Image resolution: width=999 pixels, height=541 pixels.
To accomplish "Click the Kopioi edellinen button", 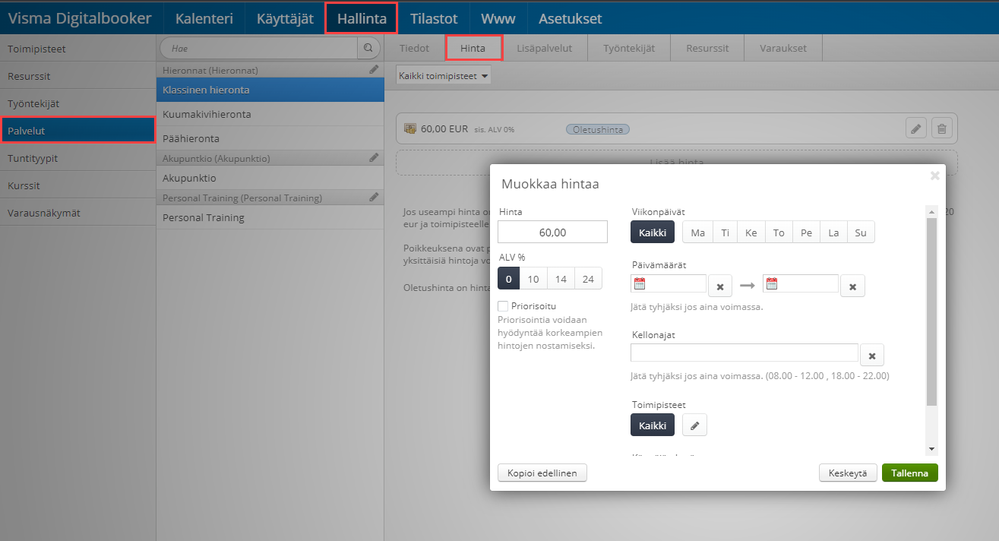I will coord(542,473).
